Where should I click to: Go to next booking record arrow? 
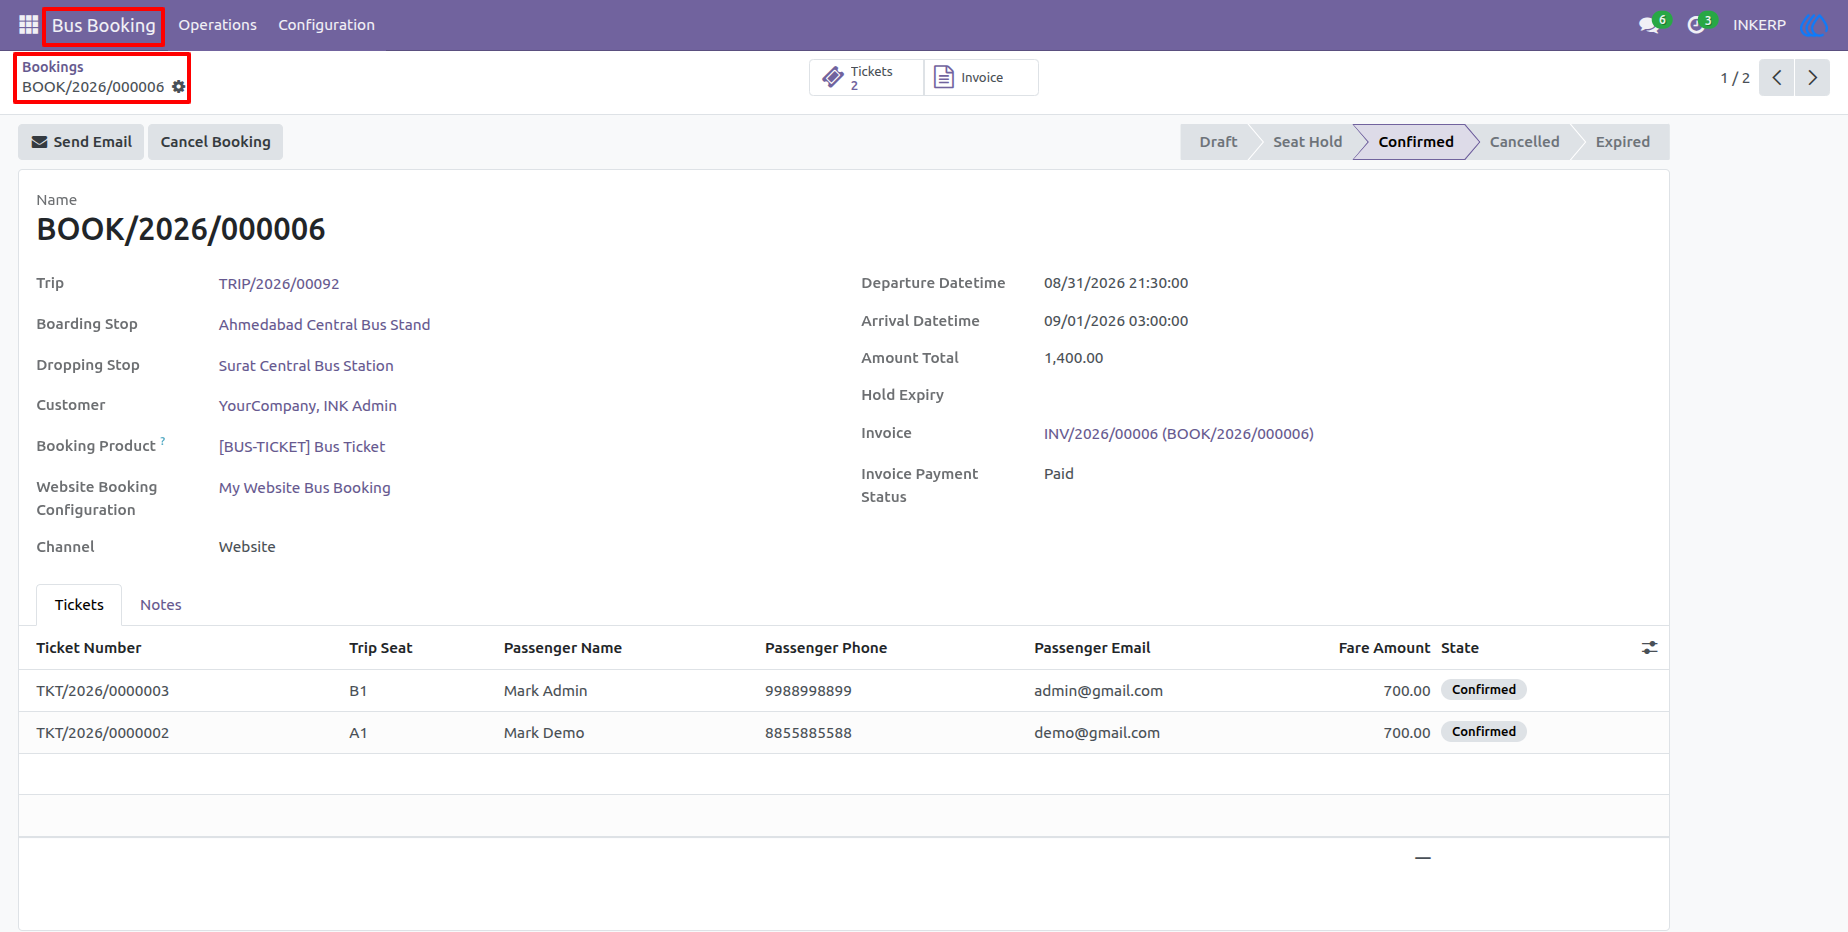pos(1812,78)
